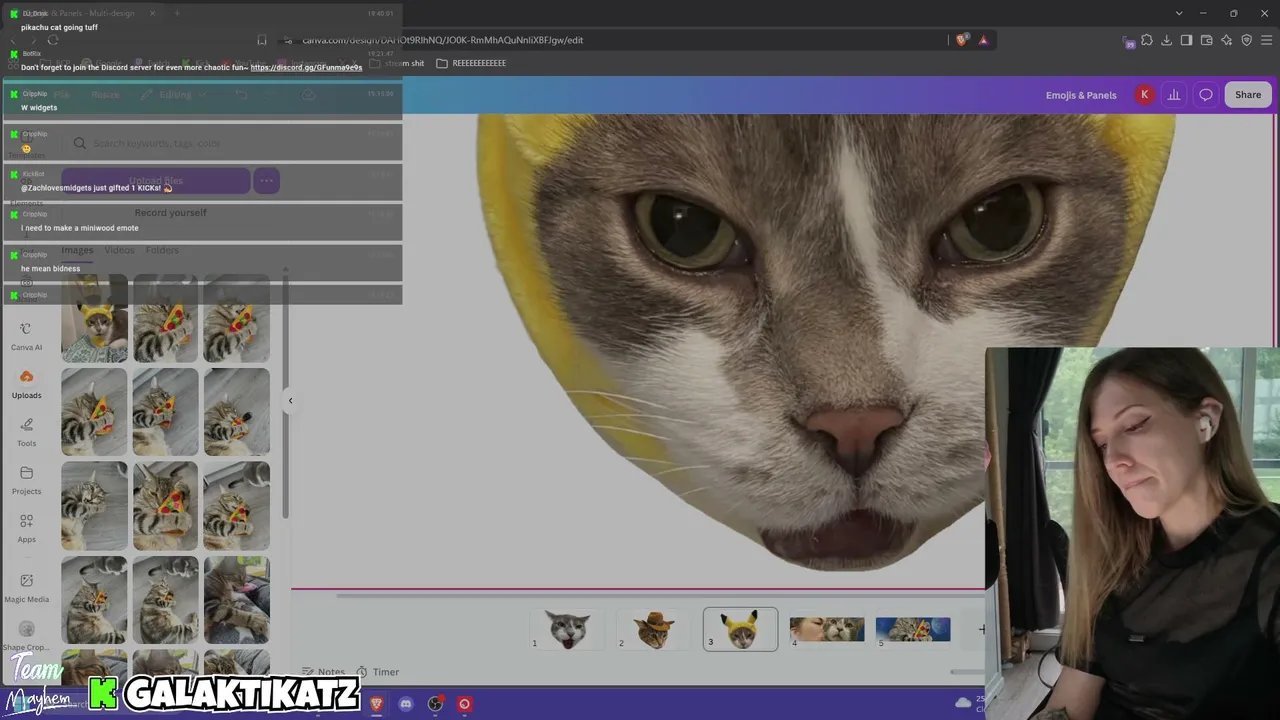Toggle the browser sidebar panel icon
This screenshot has height=720, width=1280.
click(x=1187, y=40)
